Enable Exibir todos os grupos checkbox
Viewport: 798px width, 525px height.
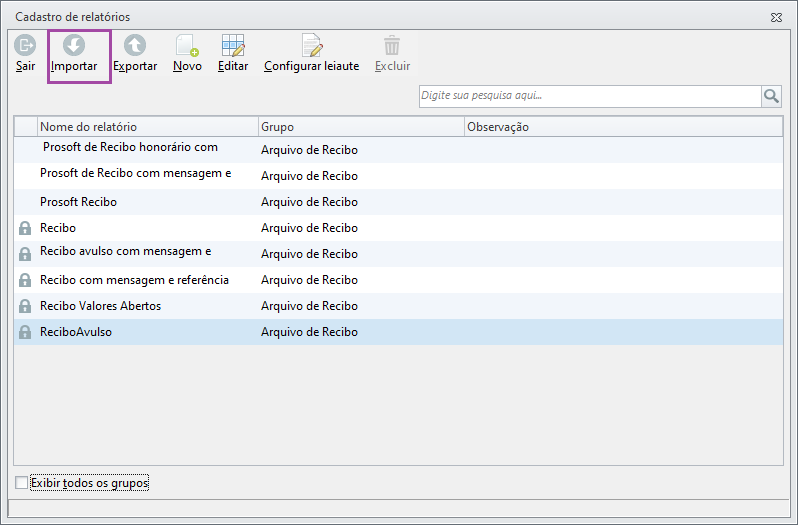[x=22, y=484]
